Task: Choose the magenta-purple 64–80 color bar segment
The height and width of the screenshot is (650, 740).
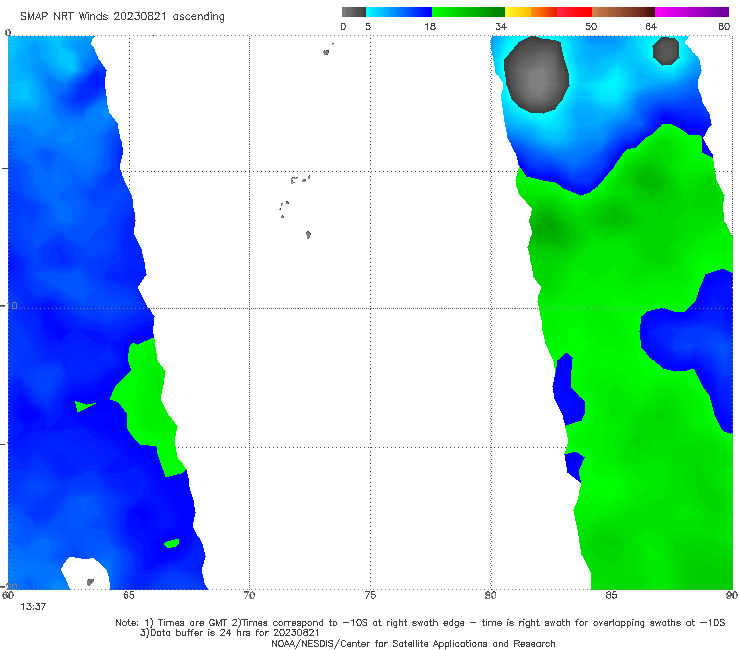Action: click(692, 12)
